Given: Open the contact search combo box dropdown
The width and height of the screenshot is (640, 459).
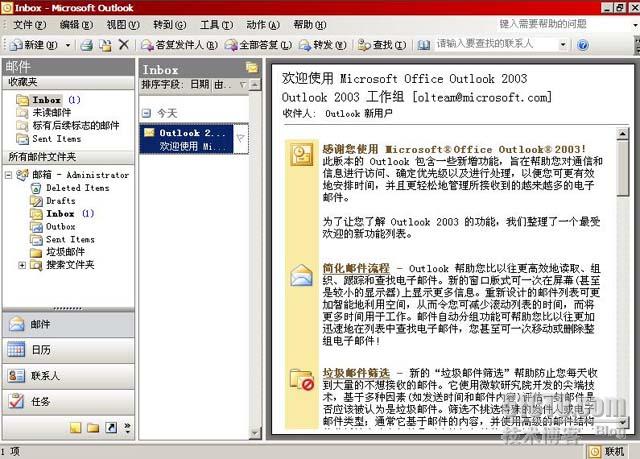Looking at the screenshot, I should (563, 45).
